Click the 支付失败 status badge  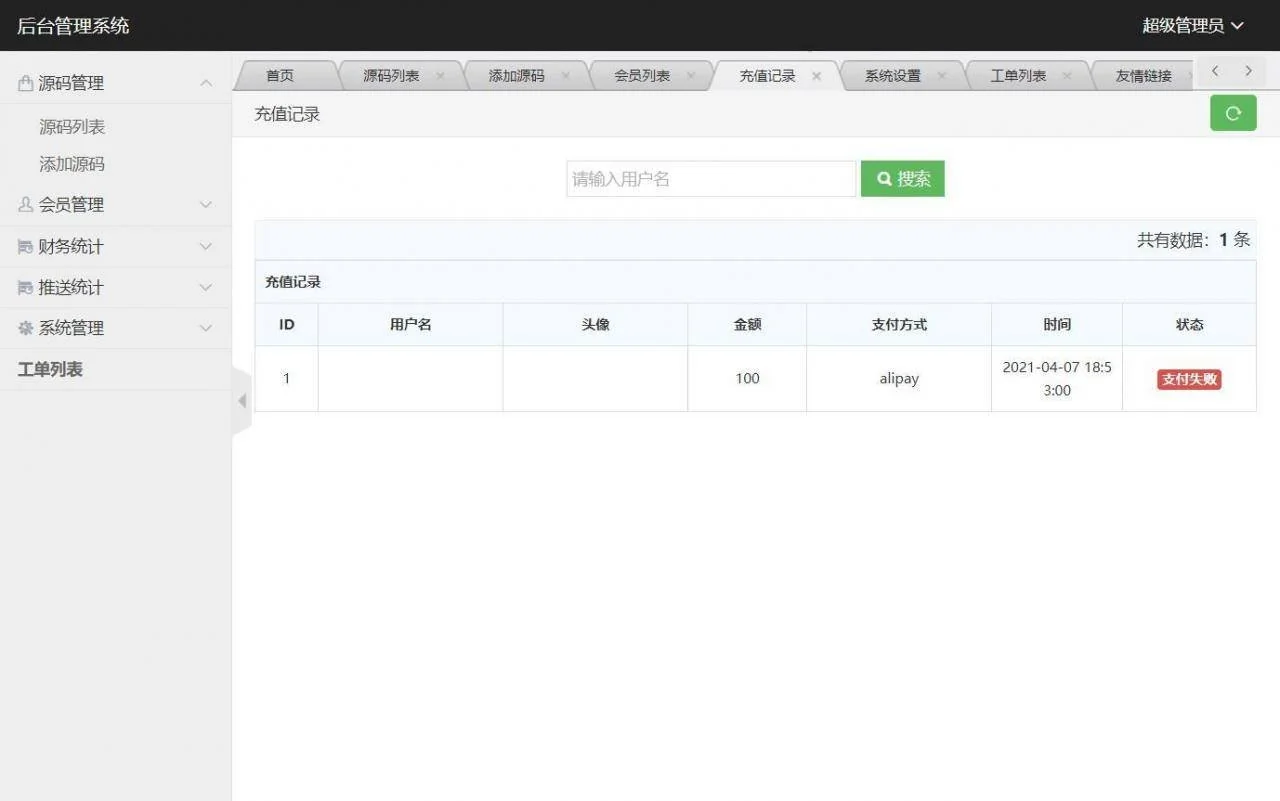tap(1189, 379)
